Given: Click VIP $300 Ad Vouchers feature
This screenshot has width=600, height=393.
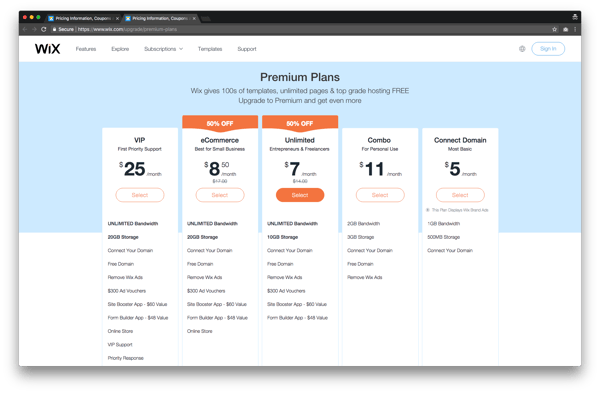Looking at the screenshot, I should (x=127, y=291).
